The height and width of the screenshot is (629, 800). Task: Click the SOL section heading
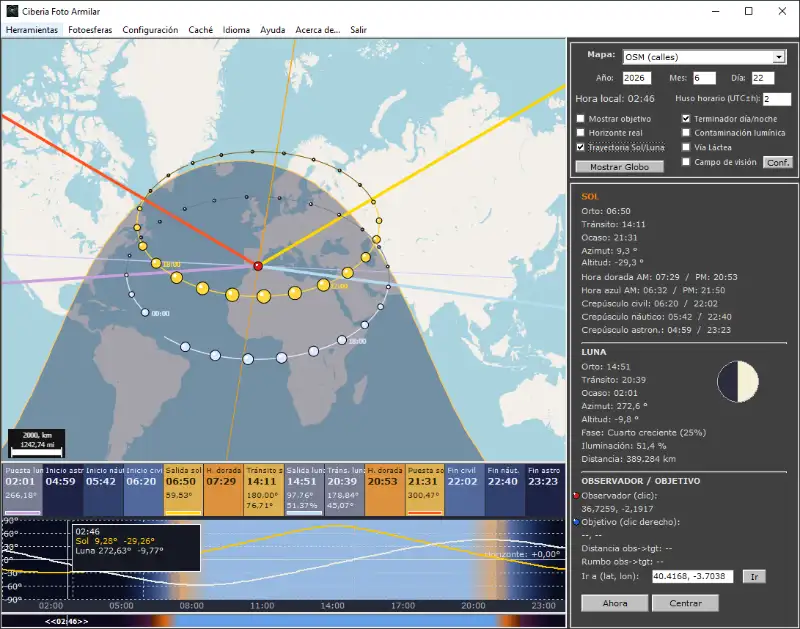click(590, 196)
